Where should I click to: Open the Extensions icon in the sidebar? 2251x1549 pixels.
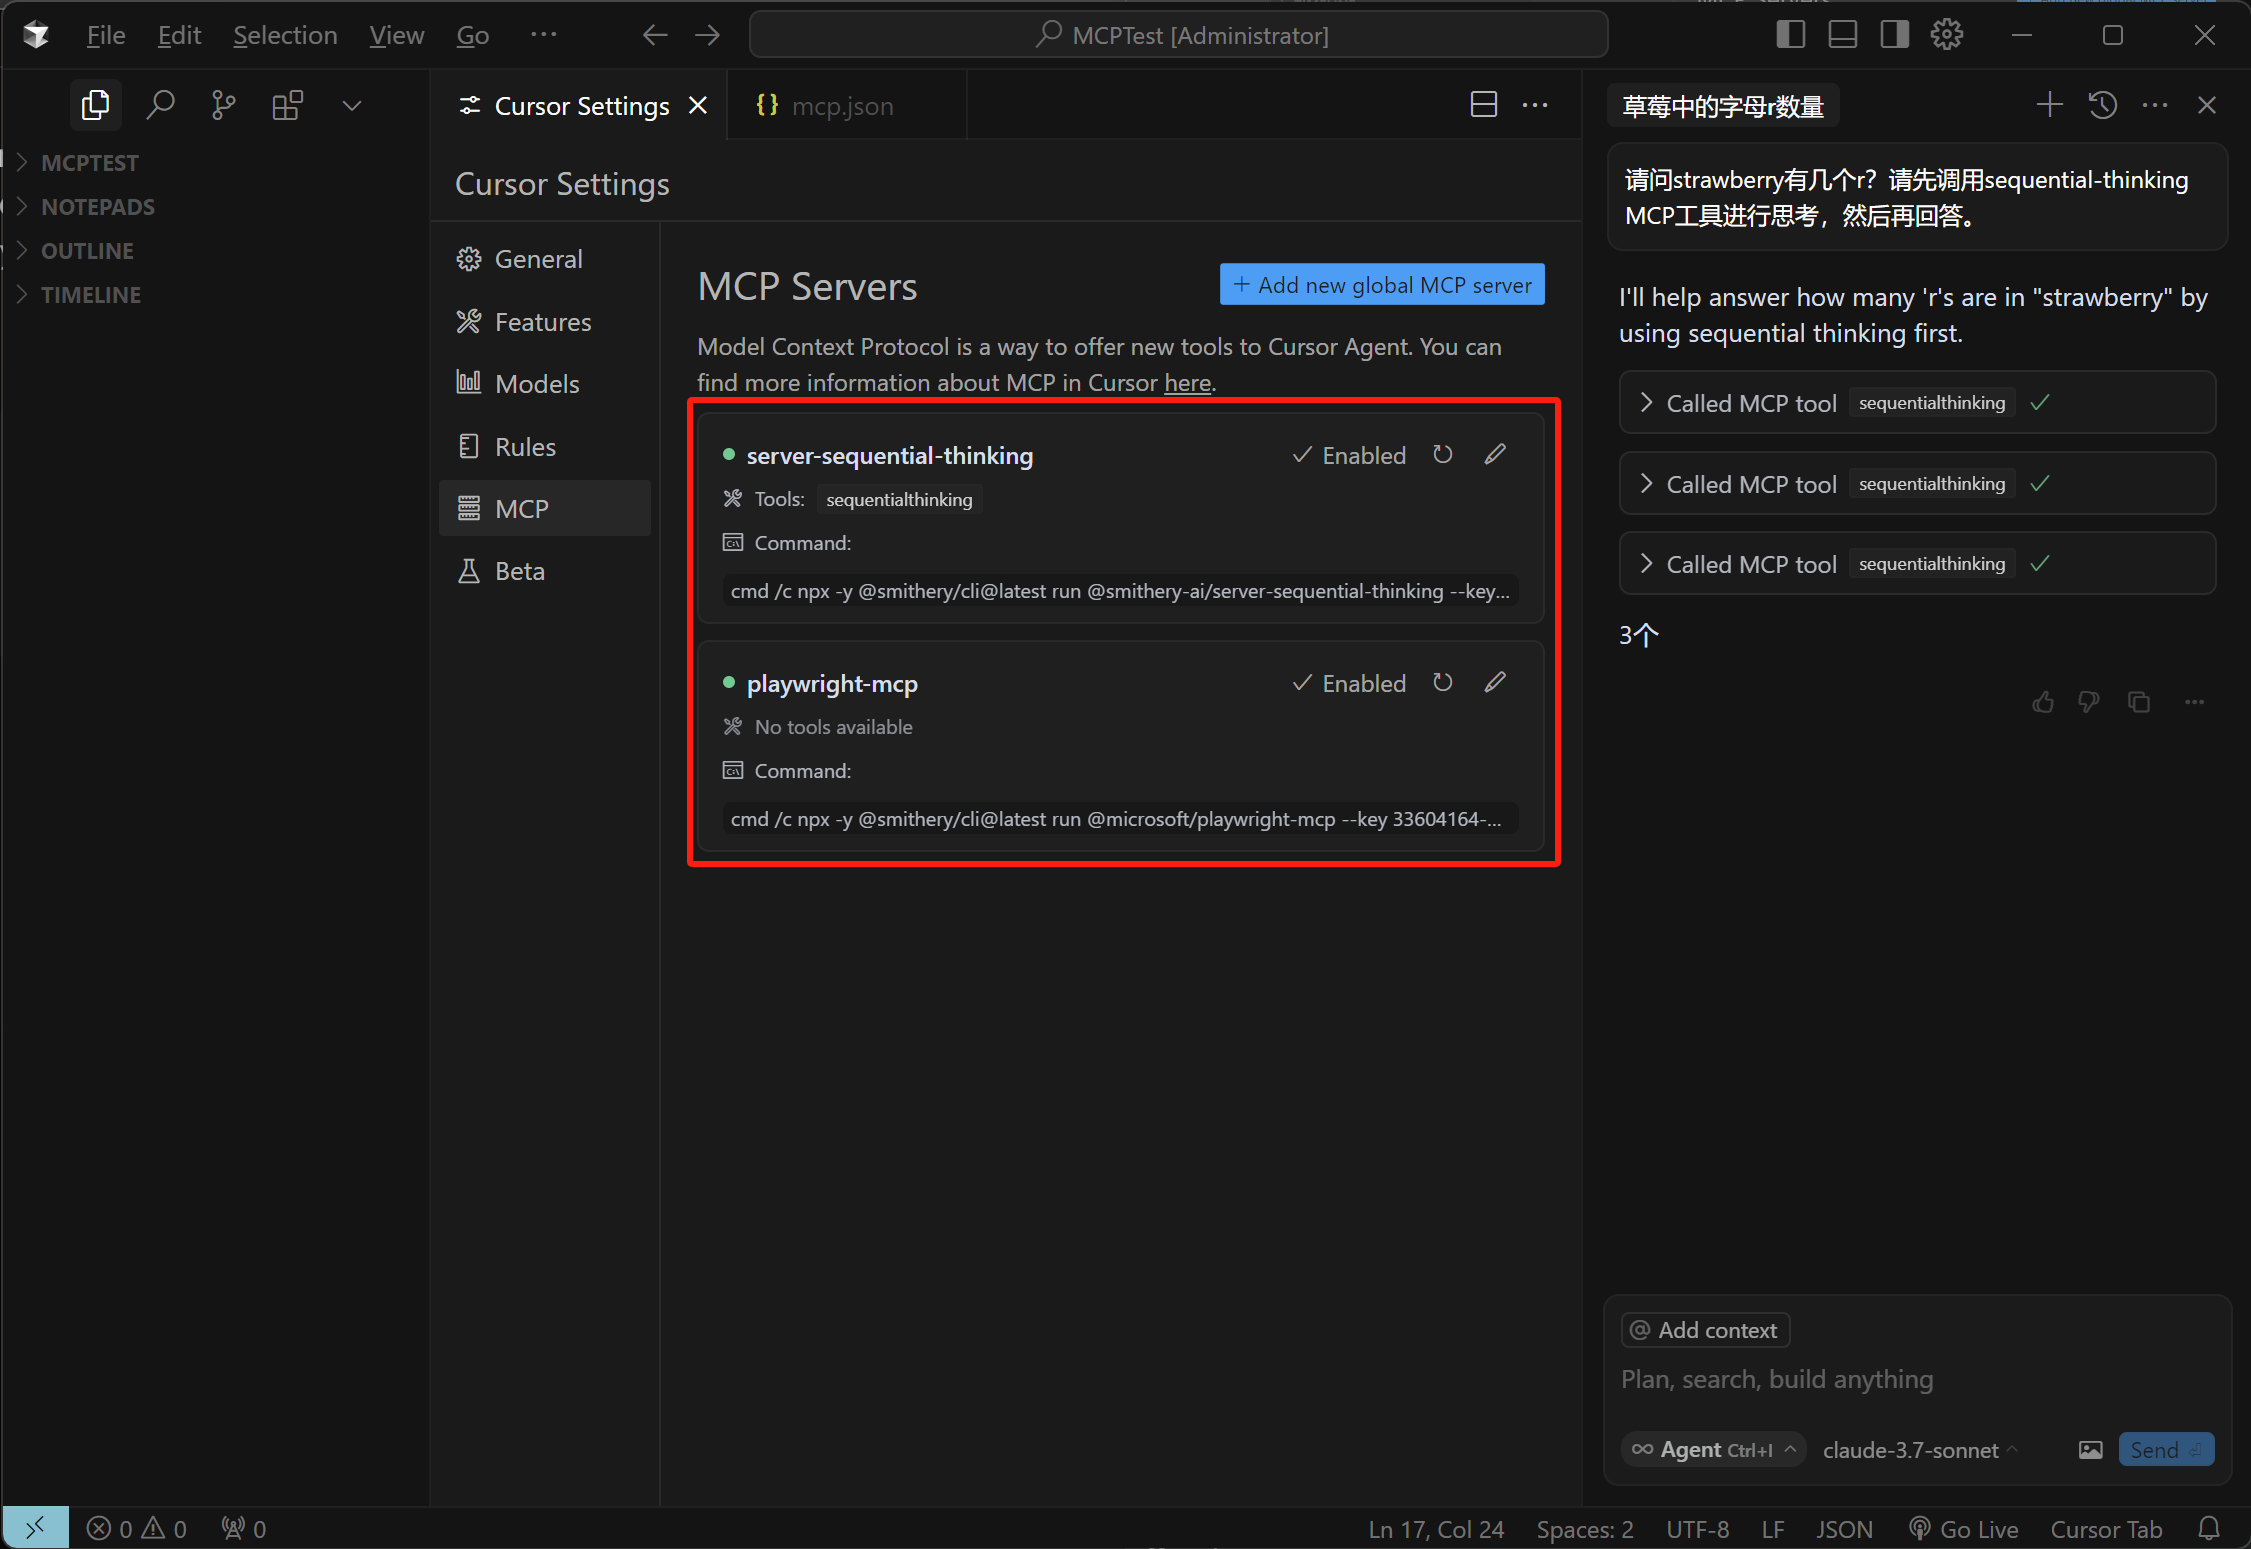pyautogui.click(x=288, y=105)
